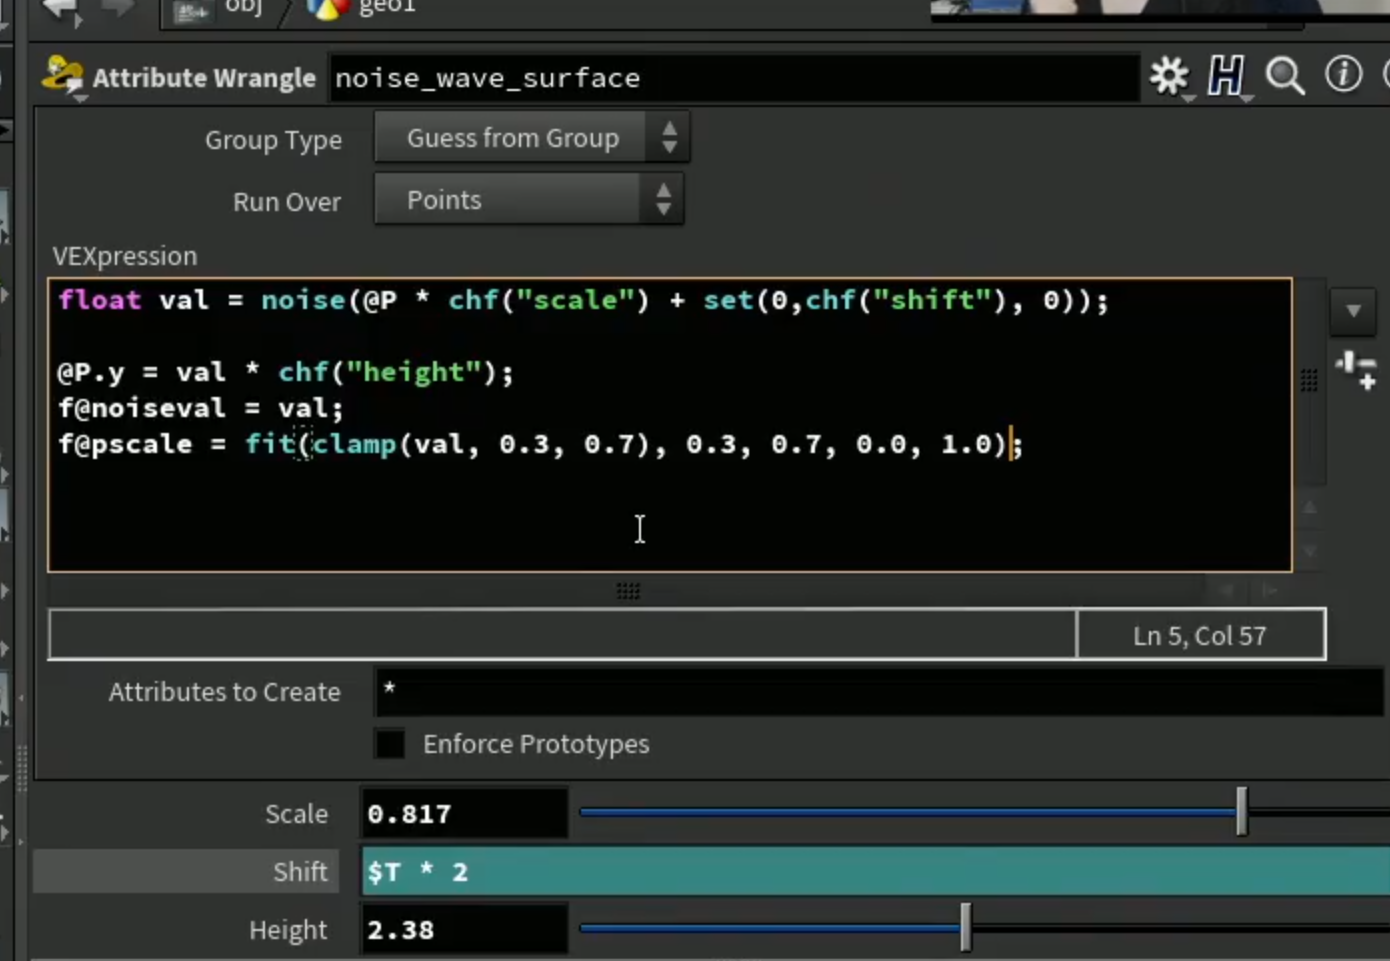Search parameters with the magnifier icon

pos(1284,76)
